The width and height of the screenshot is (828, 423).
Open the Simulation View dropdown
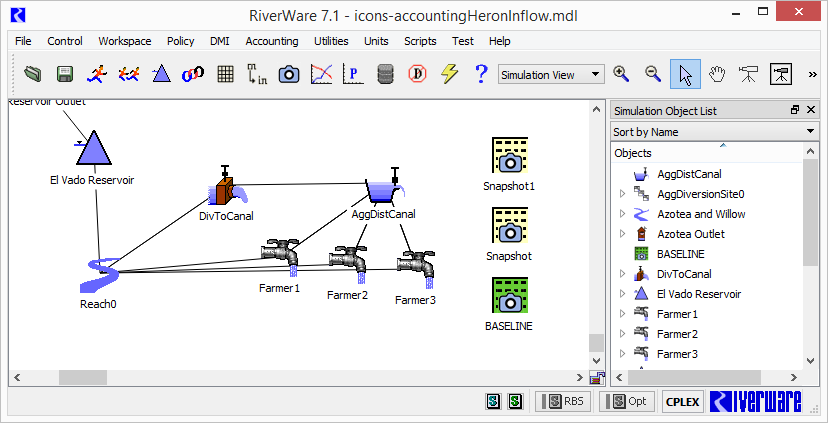pyautogui.click(x=551, y=74)
